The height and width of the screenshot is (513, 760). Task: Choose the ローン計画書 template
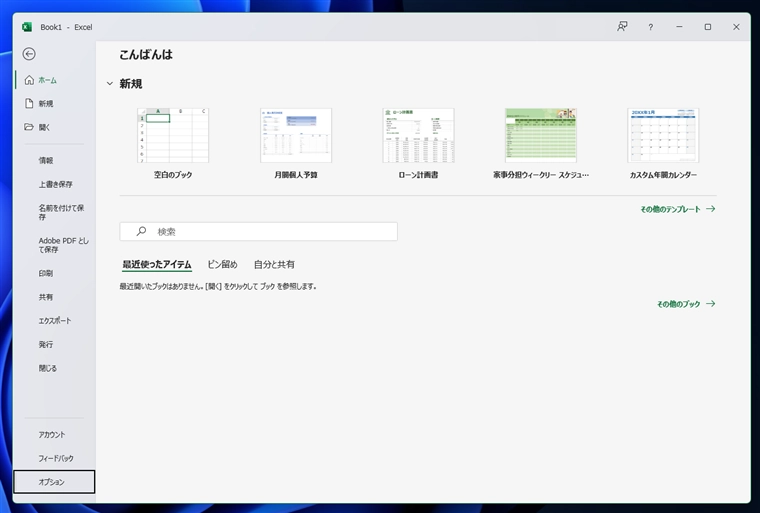(x=418, y=144)
